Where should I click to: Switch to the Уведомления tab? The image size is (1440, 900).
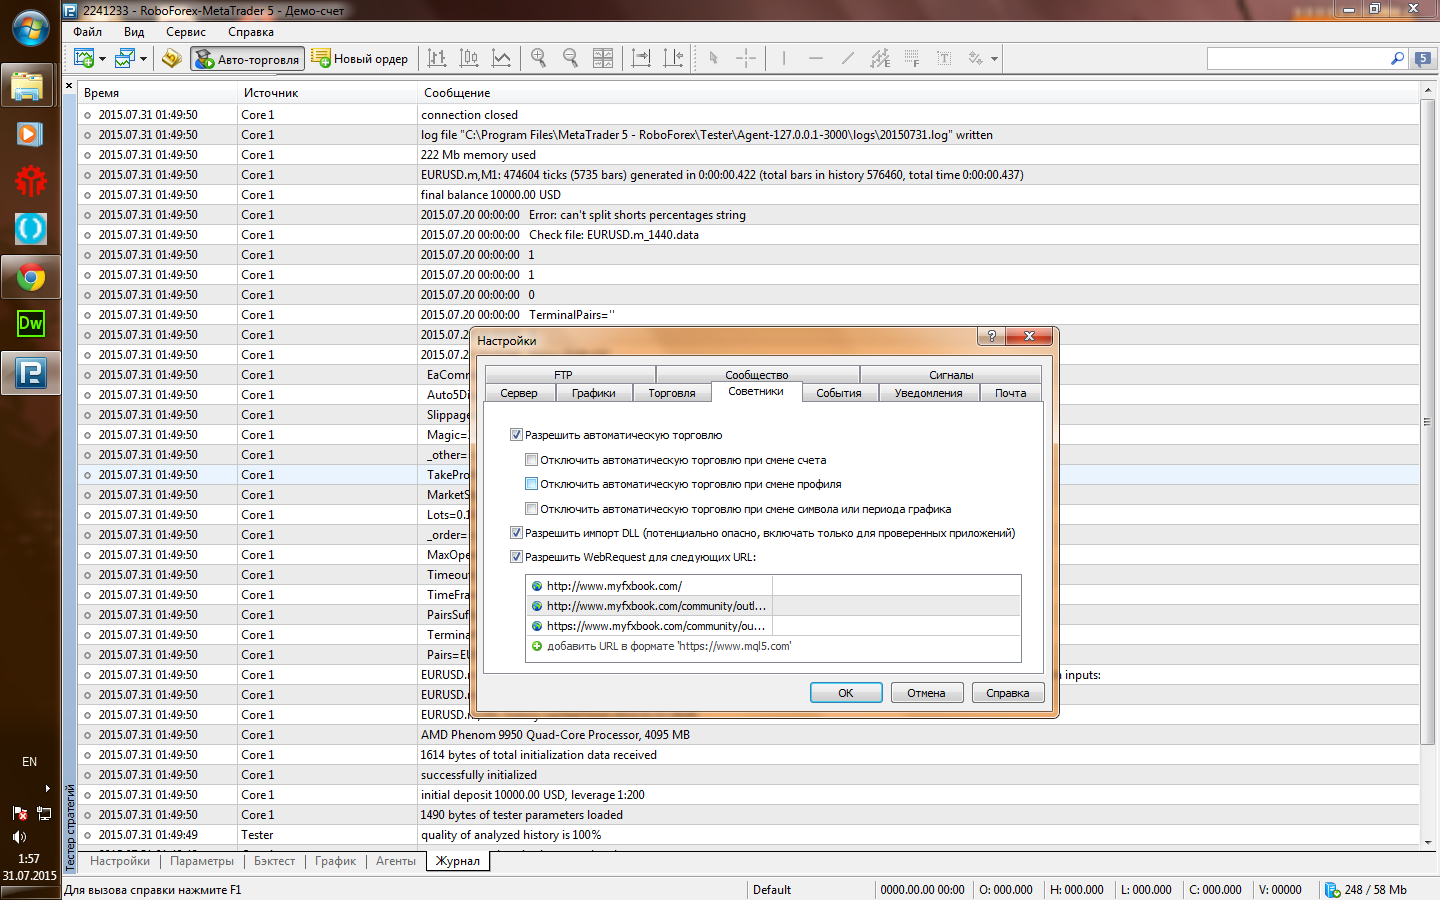click(x=928, y=393)
